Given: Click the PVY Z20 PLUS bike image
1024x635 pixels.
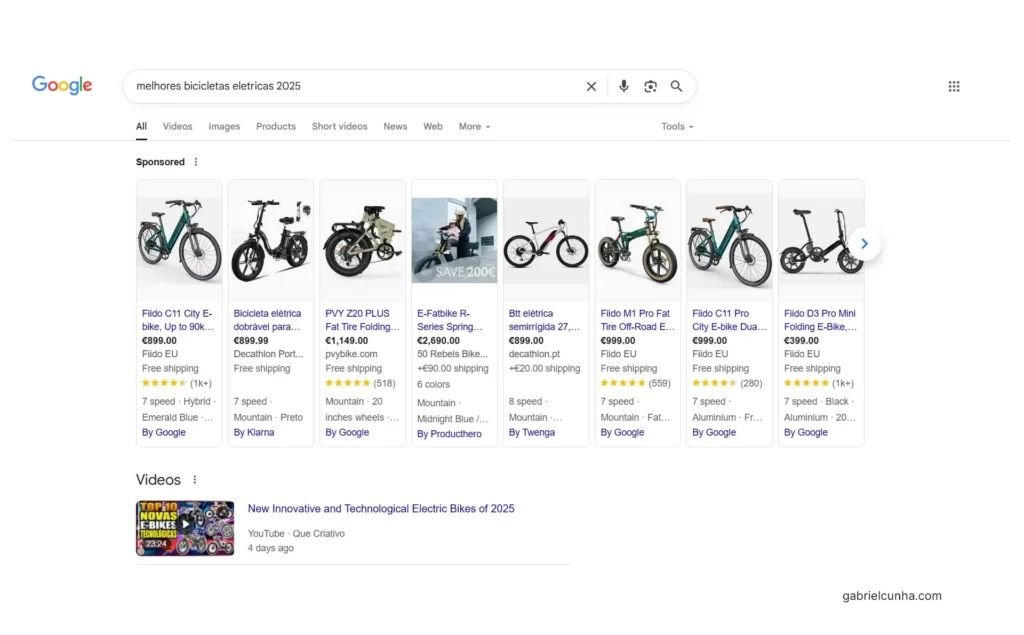Looking at the screenshot, I should point(362,240).
